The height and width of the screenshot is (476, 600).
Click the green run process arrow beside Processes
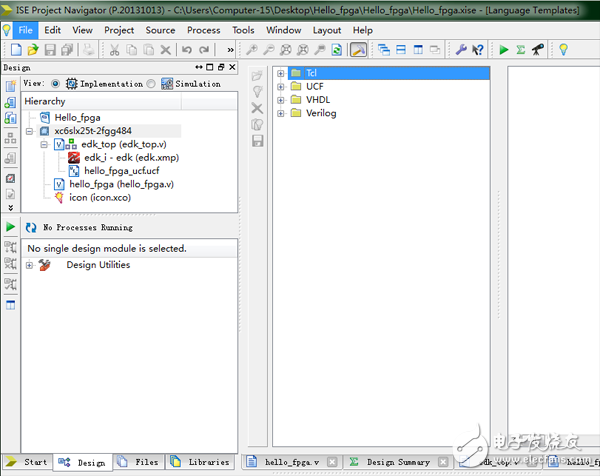coord(11,228)
